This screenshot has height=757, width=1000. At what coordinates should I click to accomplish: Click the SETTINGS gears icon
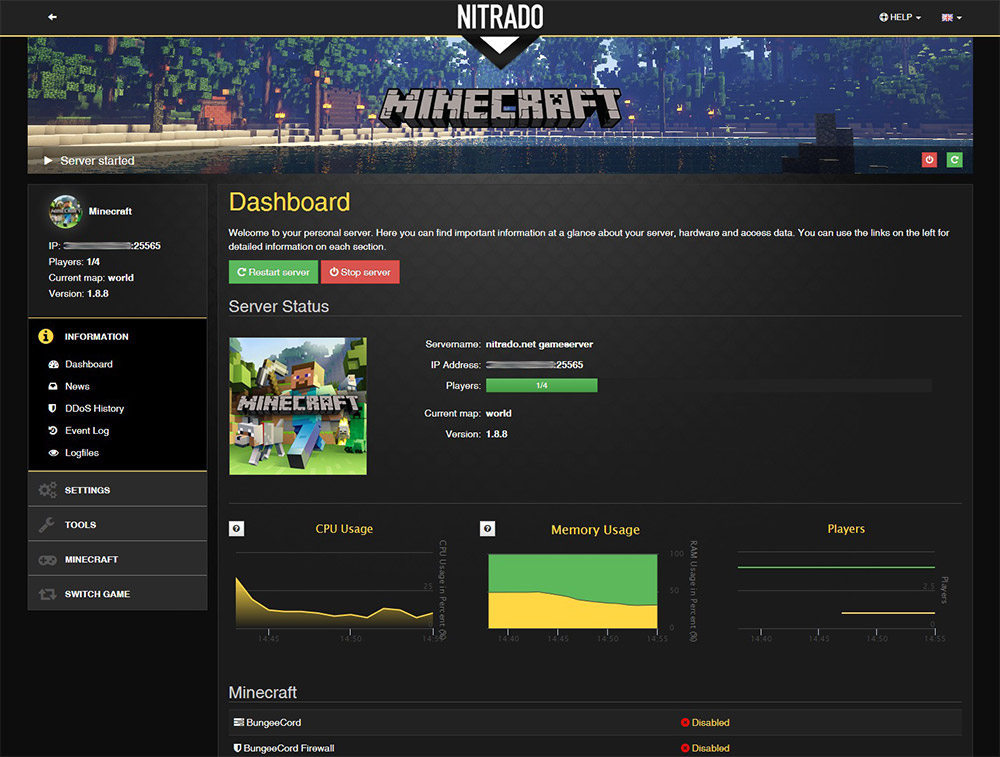coord(47,490)
